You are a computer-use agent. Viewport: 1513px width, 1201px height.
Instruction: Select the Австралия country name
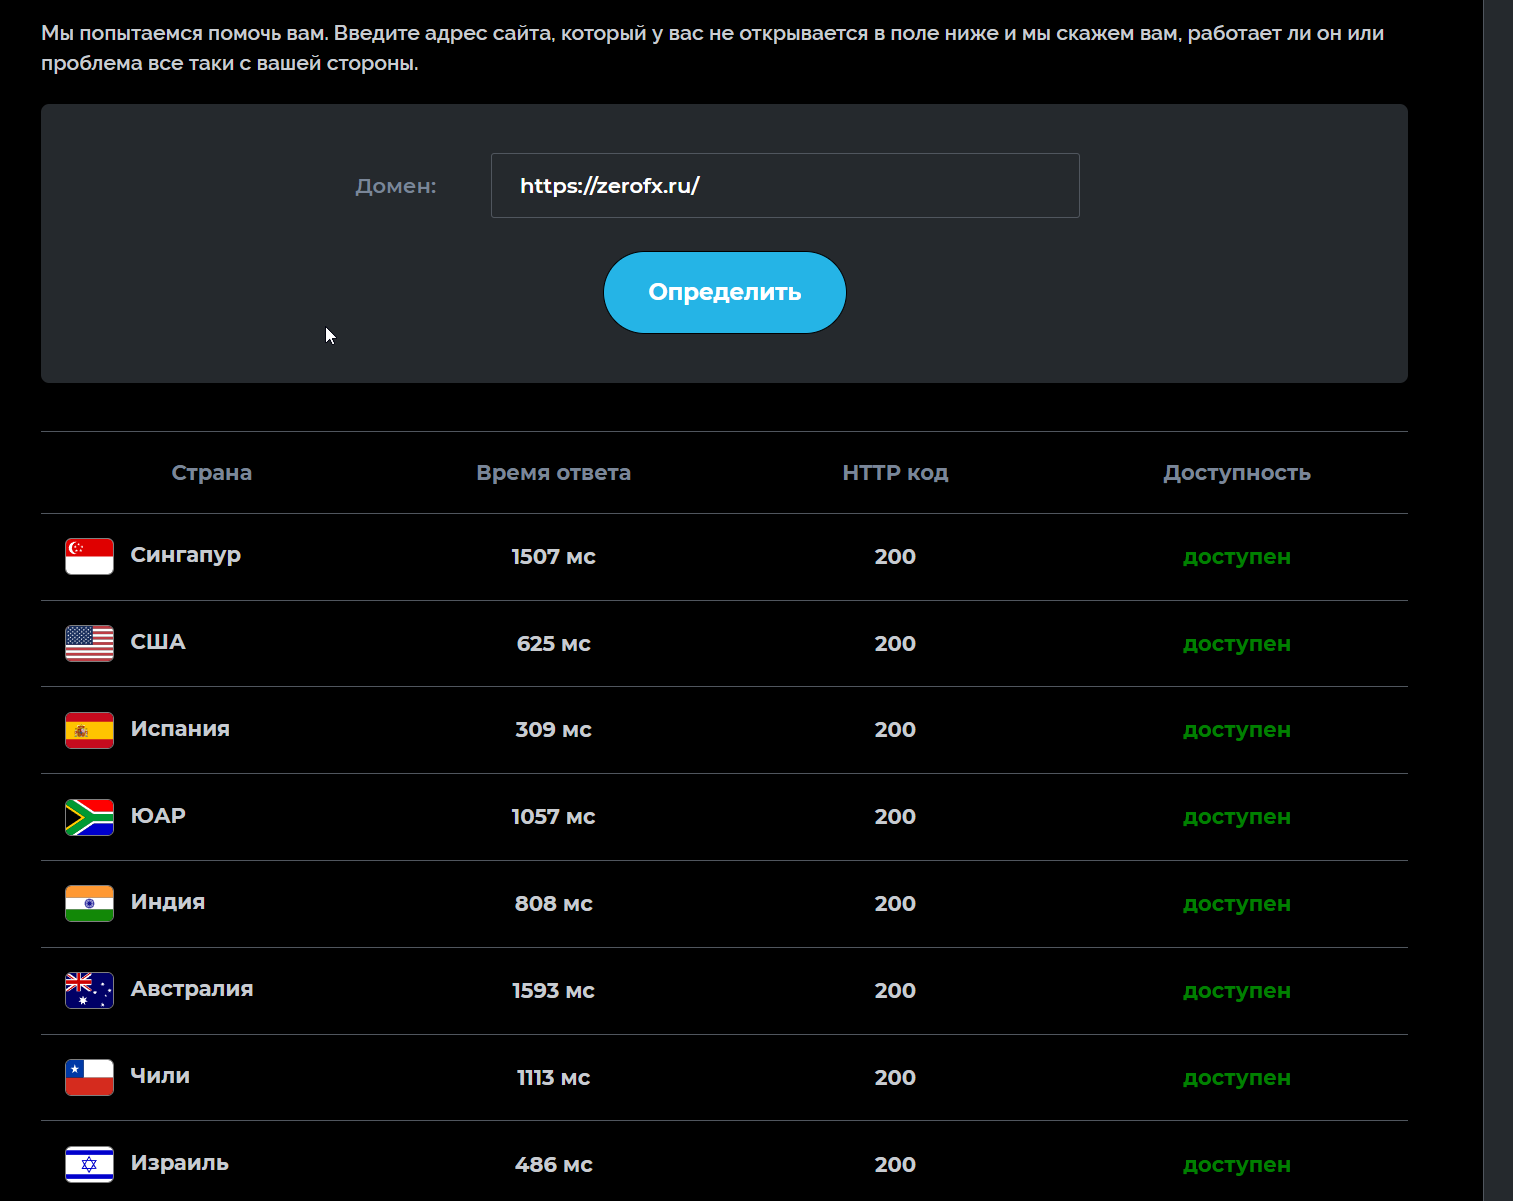point(192,989)
